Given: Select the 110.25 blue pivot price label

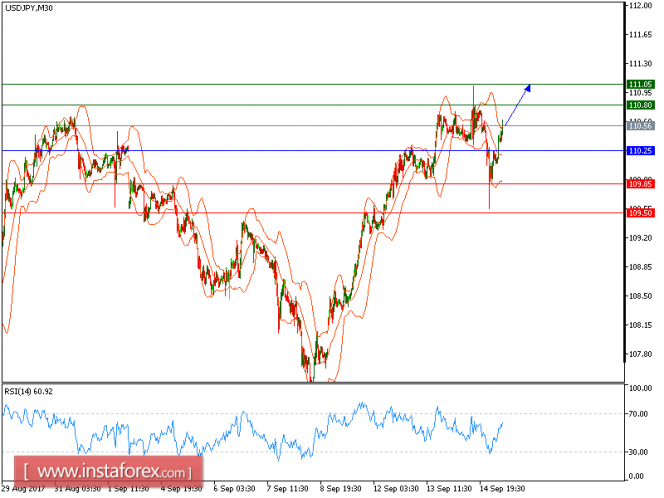Looking at the screenshot, I should coord(640,151).
